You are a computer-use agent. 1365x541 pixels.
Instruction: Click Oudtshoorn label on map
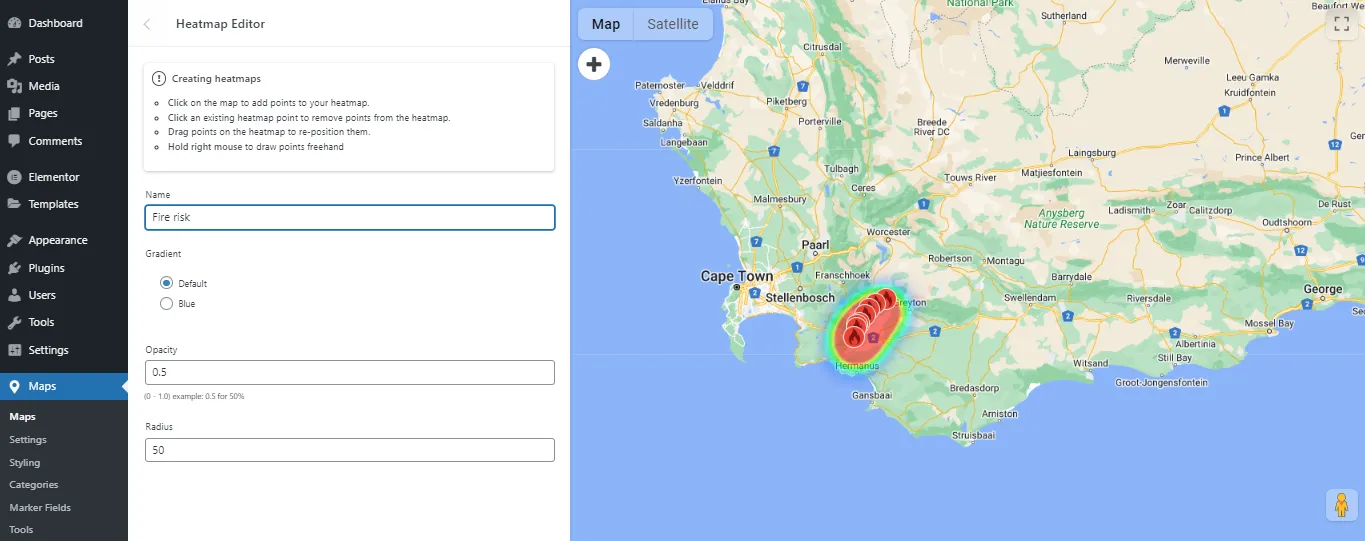[x=1286, y=222]
